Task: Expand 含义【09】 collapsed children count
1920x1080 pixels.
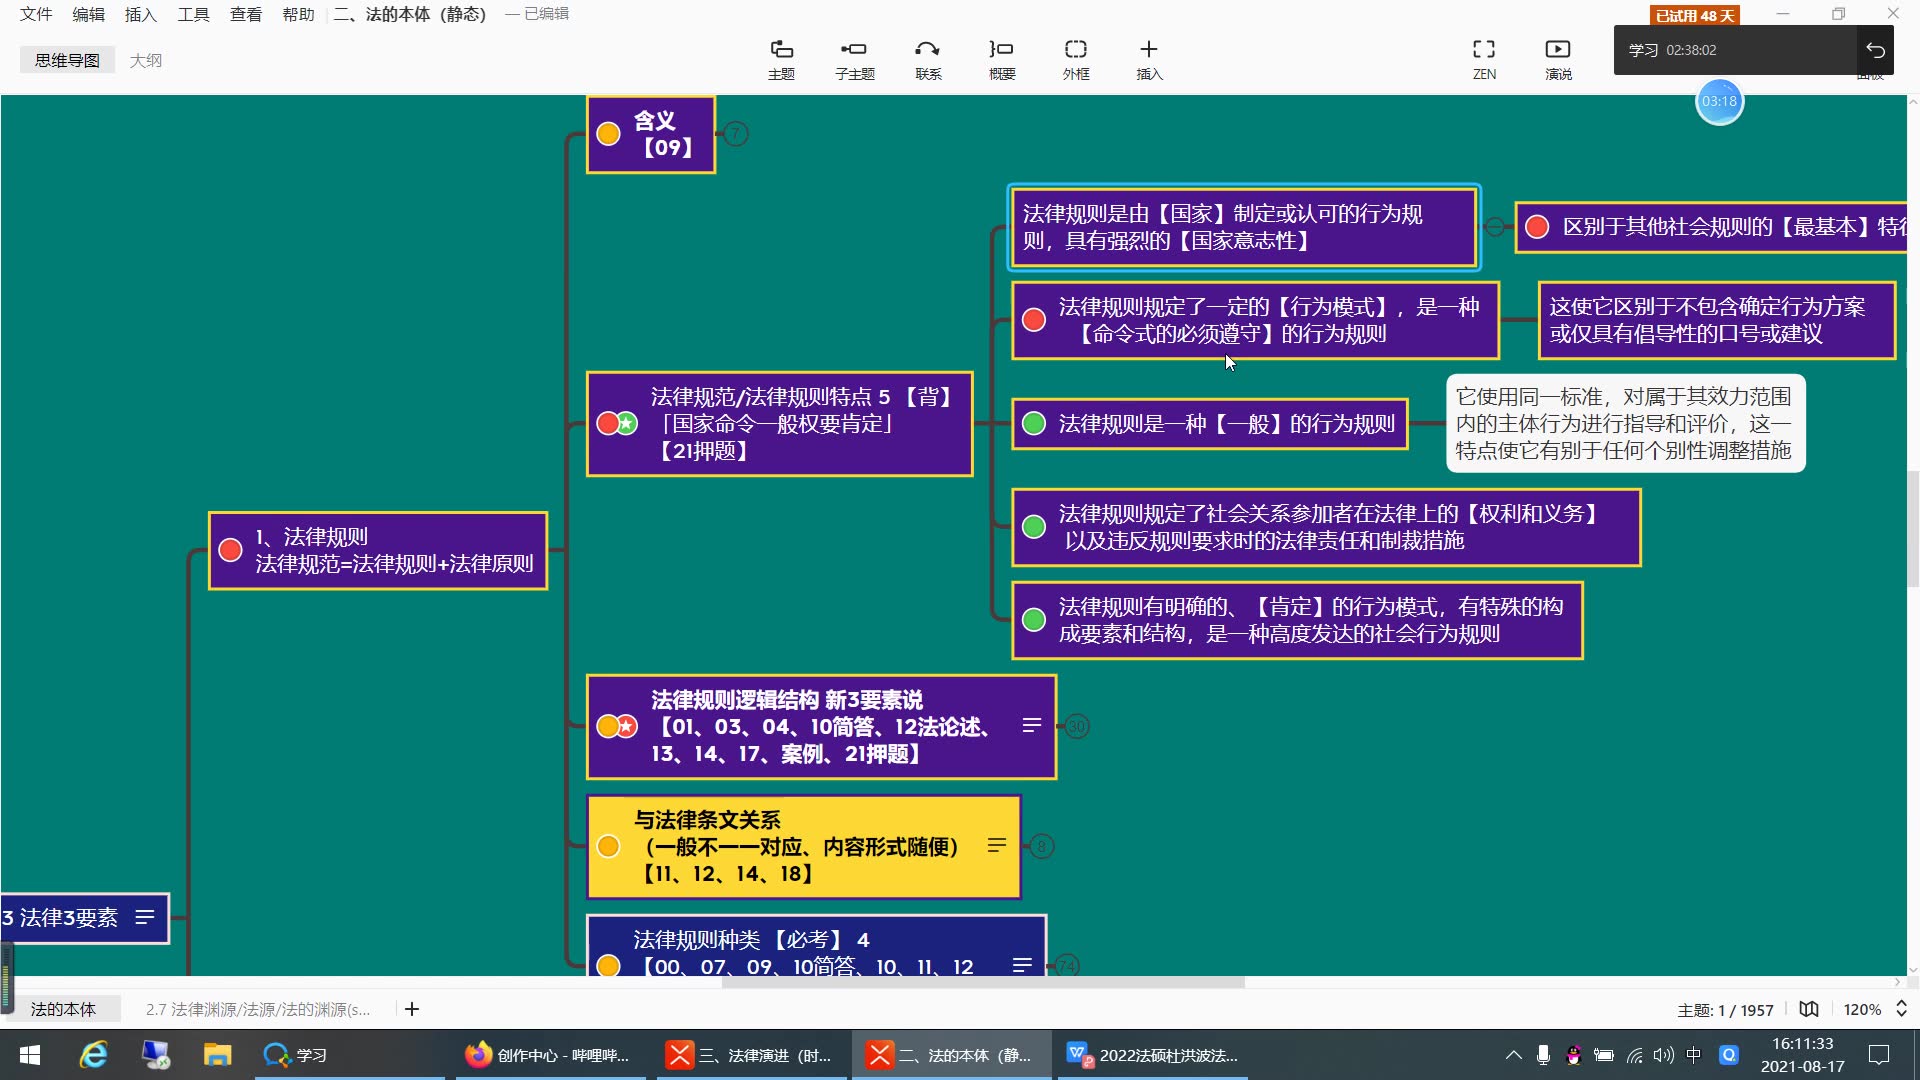Action: [736, 133]
